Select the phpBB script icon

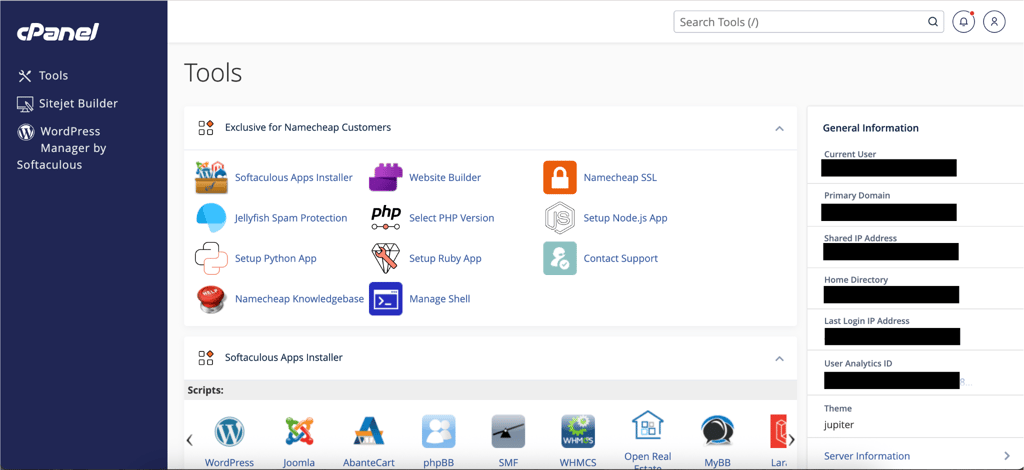click(438, 431)
